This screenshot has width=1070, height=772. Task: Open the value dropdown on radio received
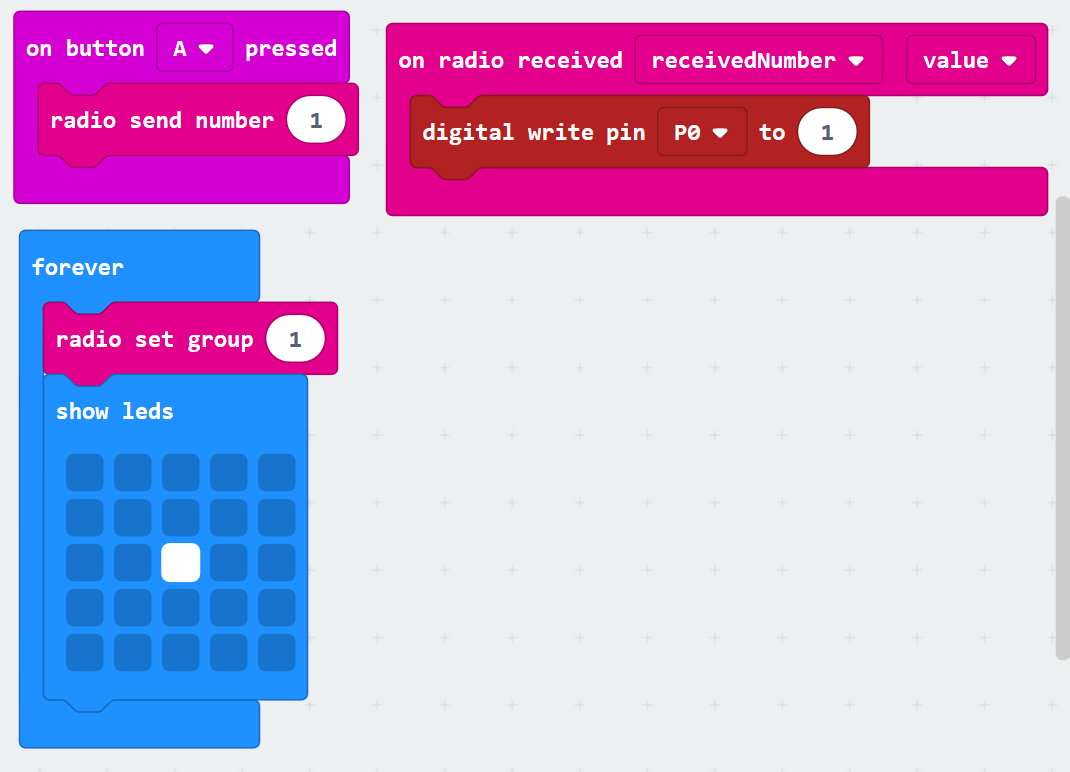pos(969,61)
